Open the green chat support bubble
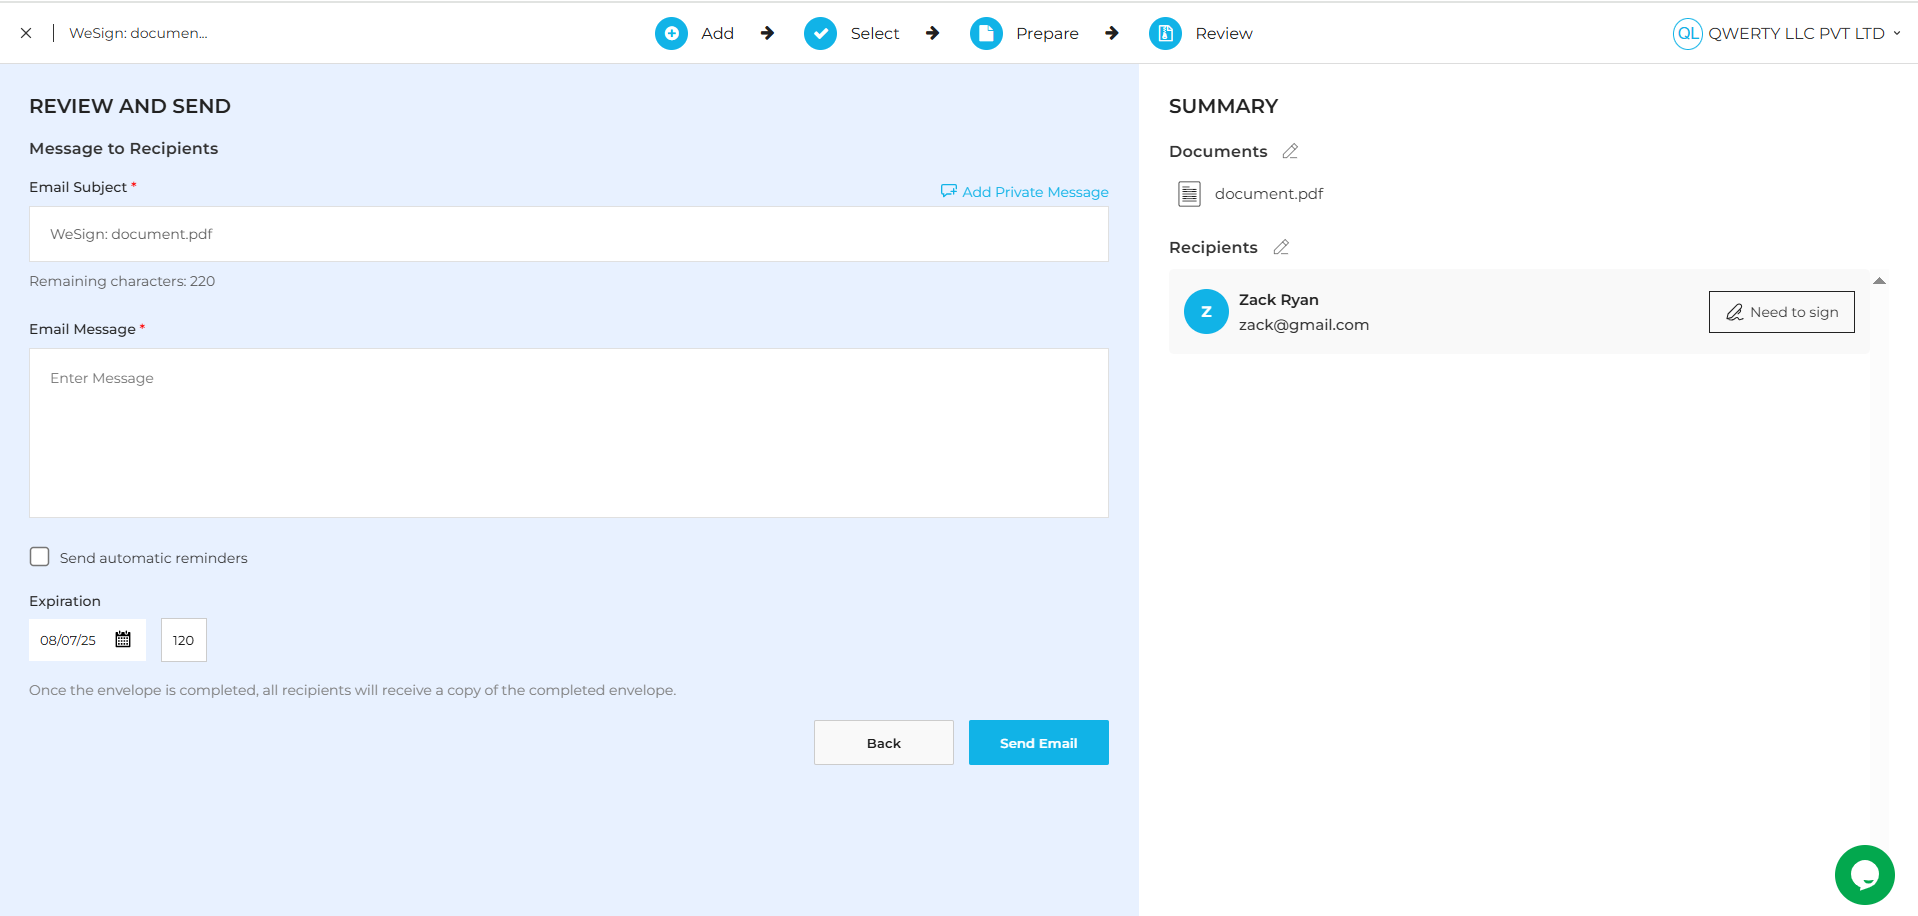 (1864, 874)
